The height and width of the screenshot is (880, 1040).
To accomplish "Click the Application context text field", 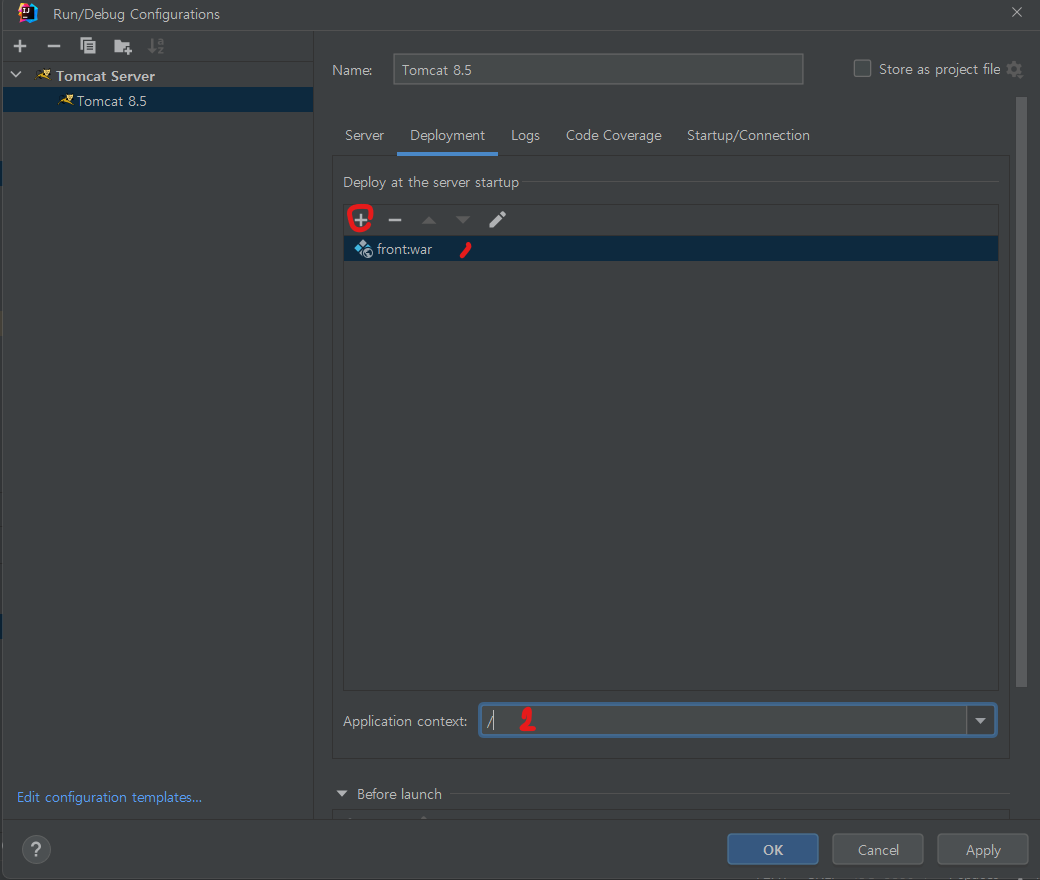I will pos(723,720).
